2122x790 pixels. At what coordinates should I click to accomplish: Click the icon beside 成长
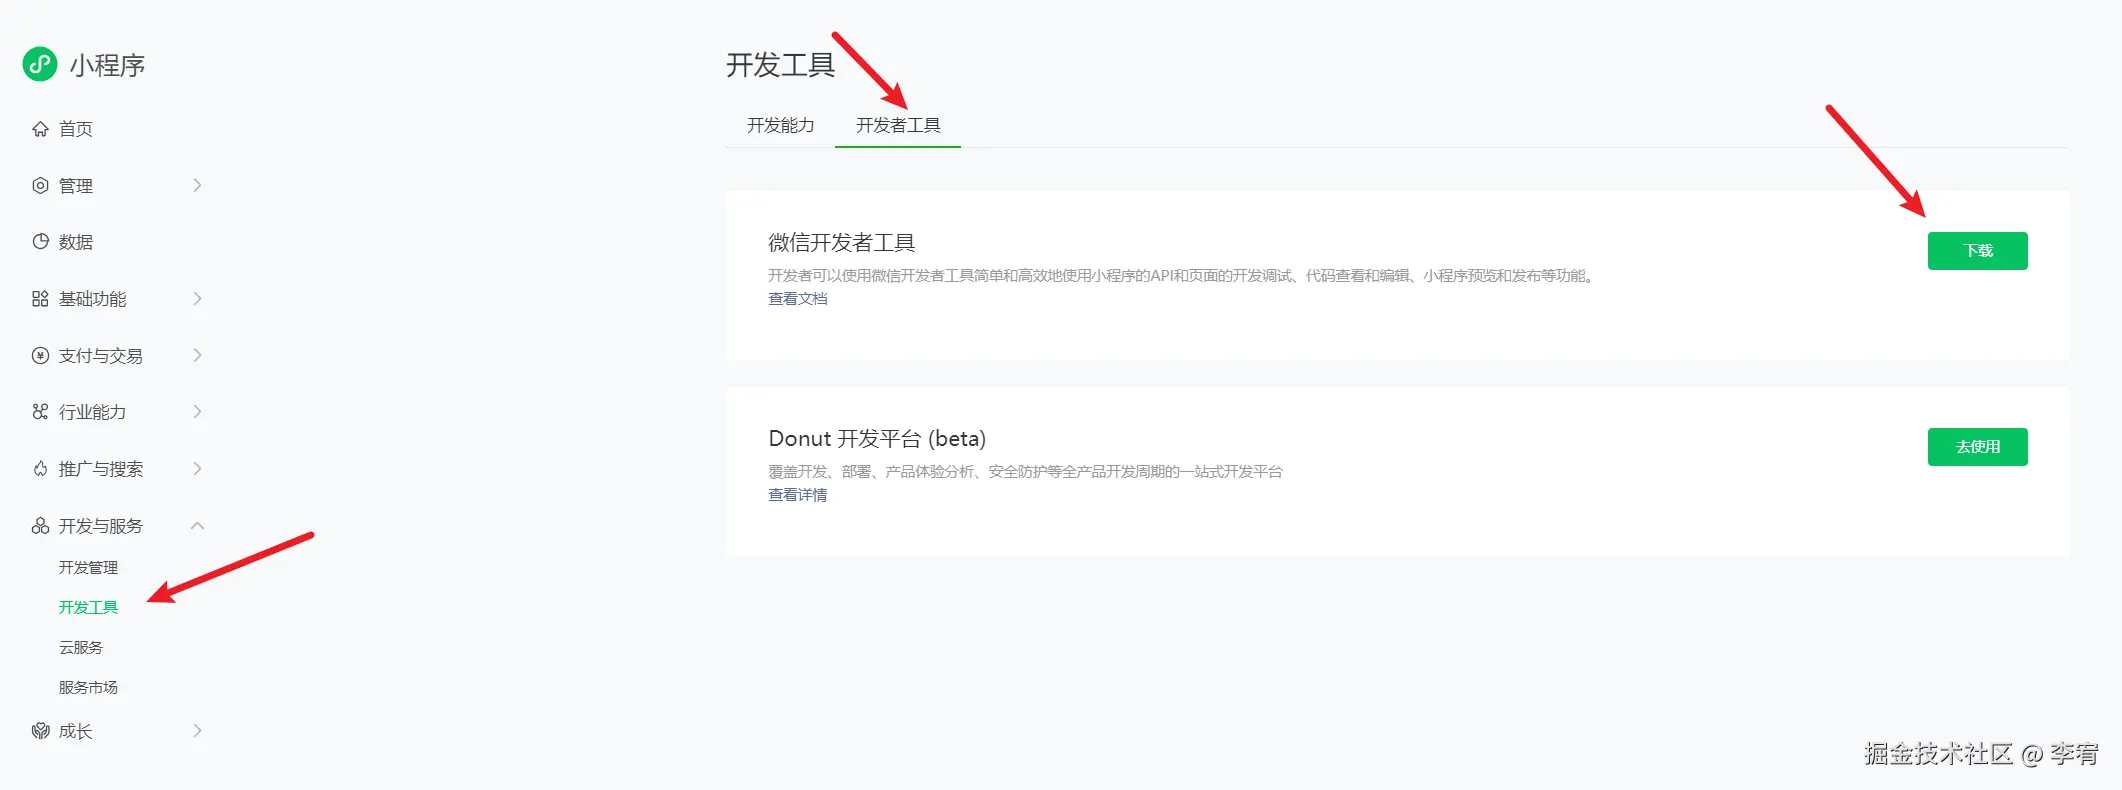tap(40, 731)
